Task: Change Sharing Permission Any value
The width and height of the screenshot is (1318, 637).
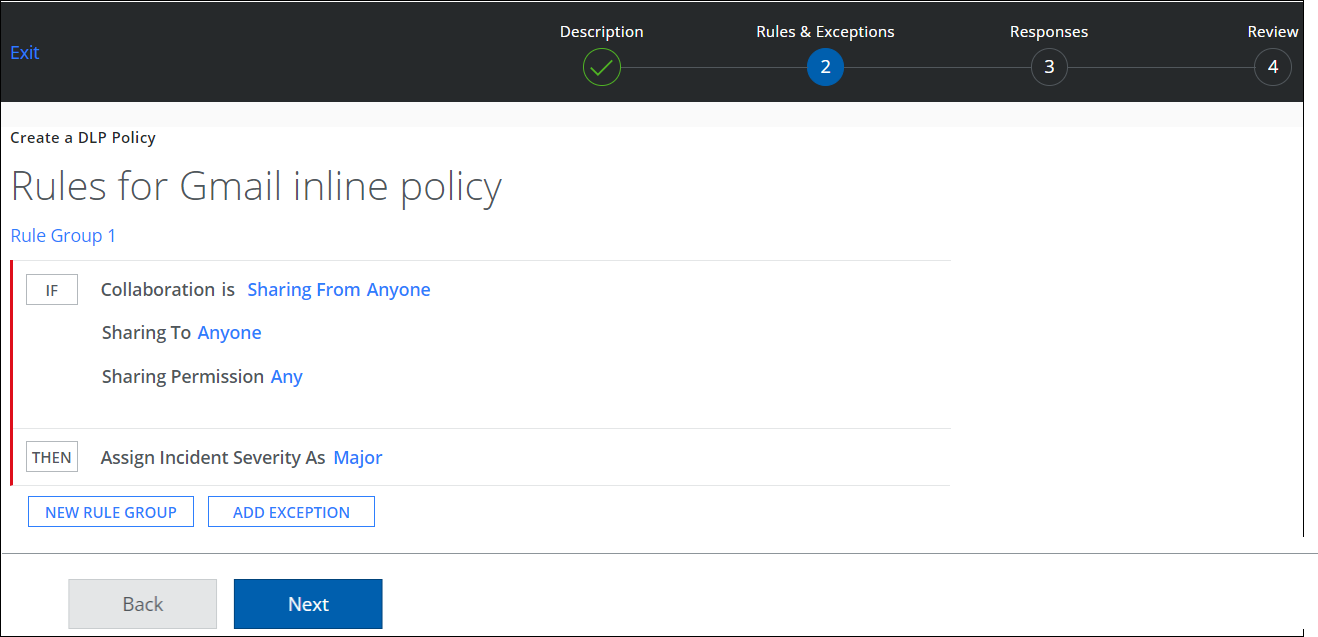Action: (286, 377)
